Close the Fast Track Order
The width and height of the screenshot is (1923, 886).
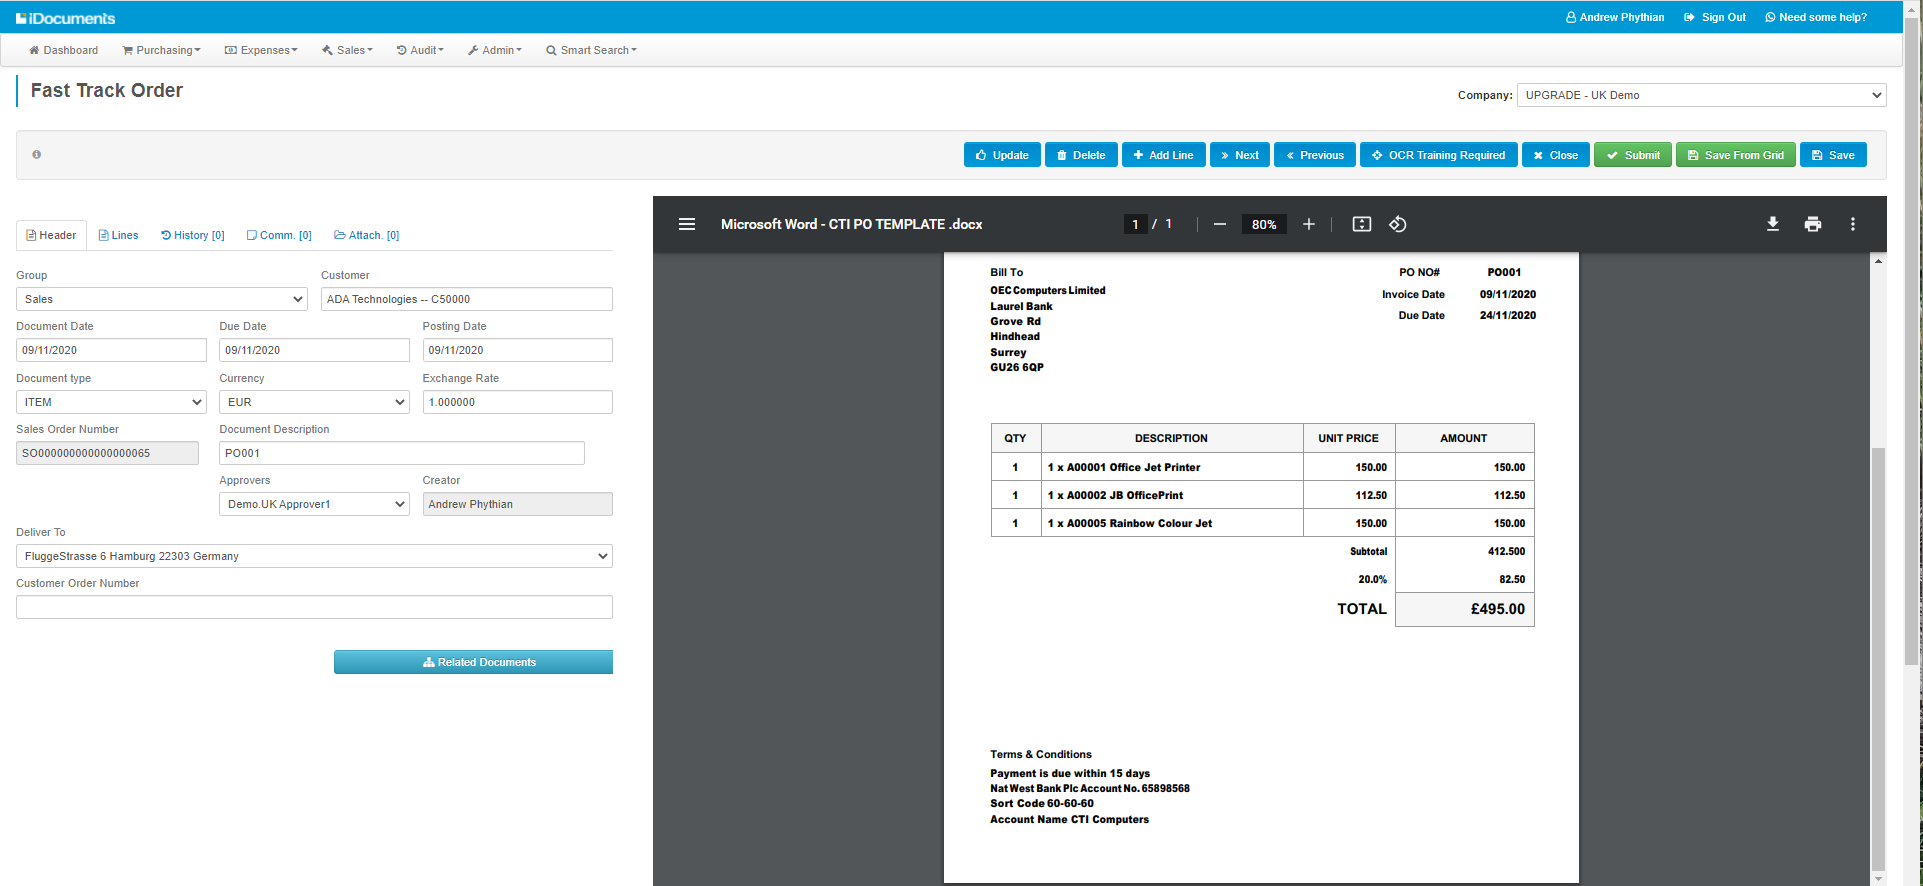pyautogui.click(x=1556, y=155)
